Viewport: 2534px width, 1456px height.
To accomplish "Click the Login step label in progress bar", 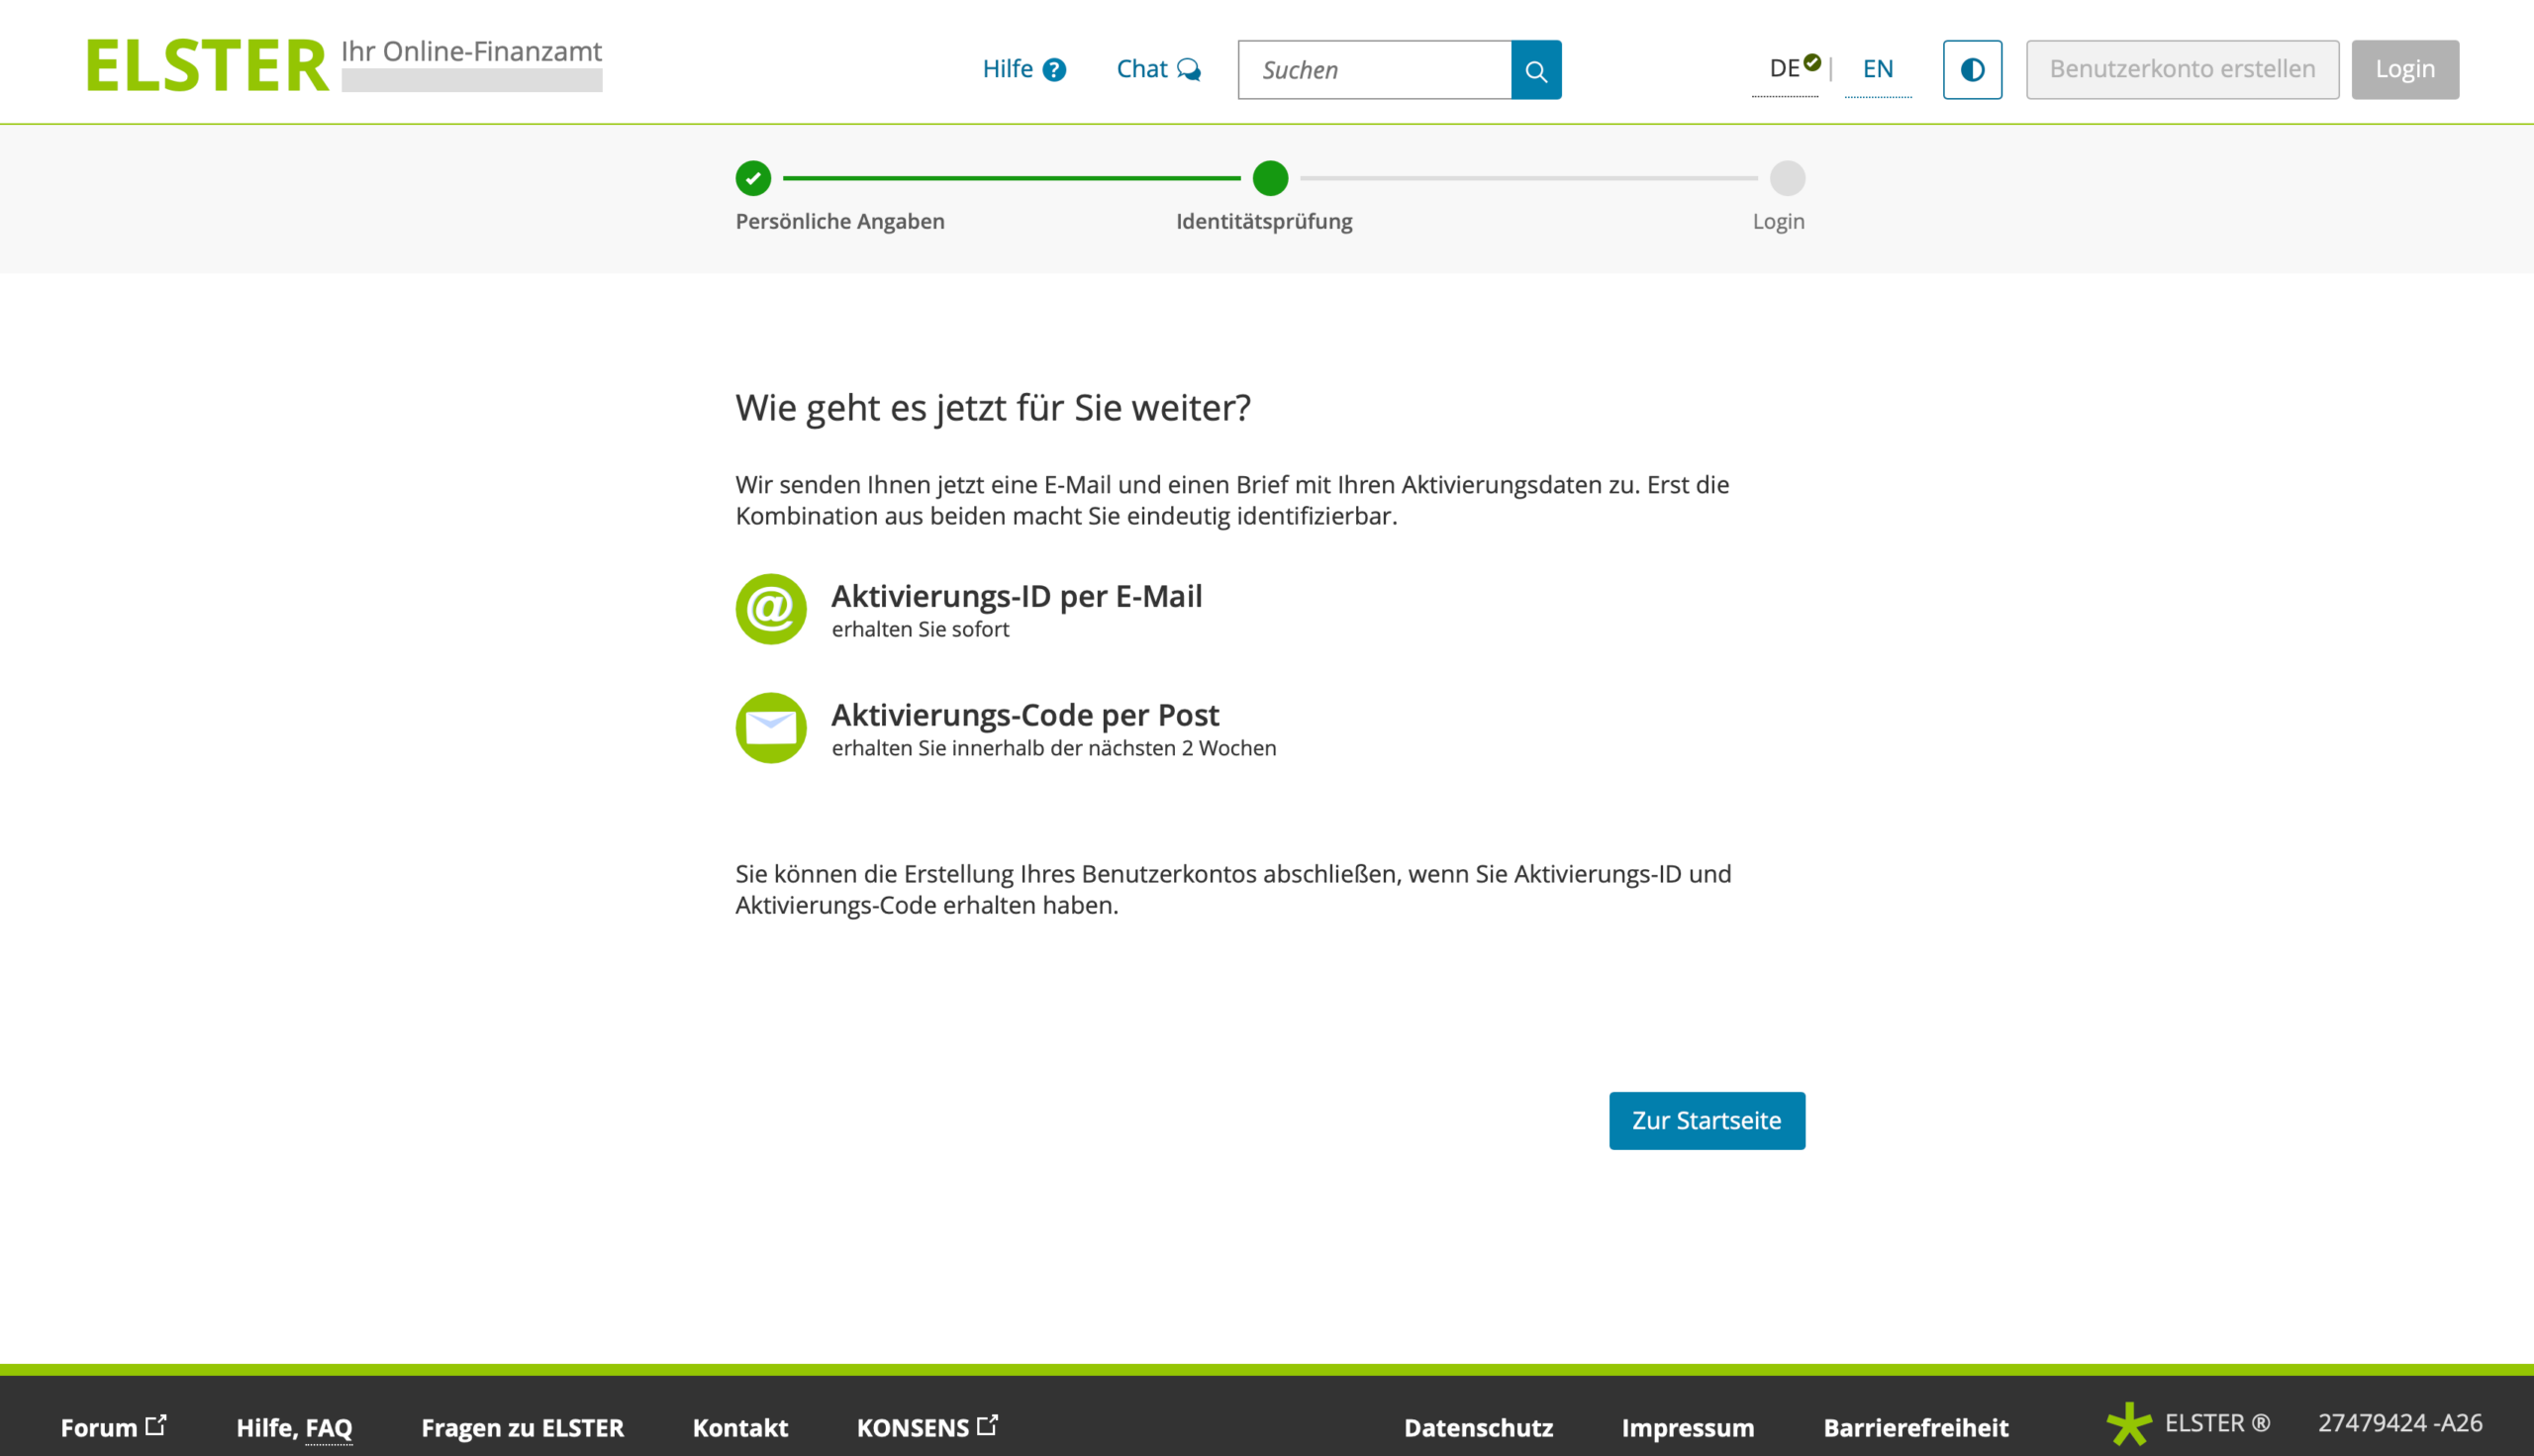I will pos(1778,222).
